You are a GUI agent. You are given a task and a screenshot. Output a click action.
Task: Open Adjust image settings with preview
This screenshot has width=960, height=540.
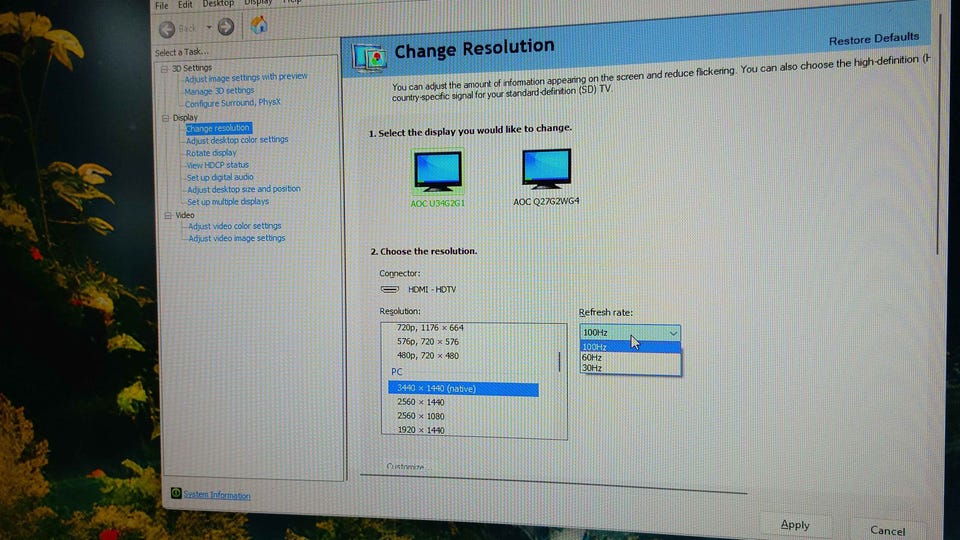246,77
